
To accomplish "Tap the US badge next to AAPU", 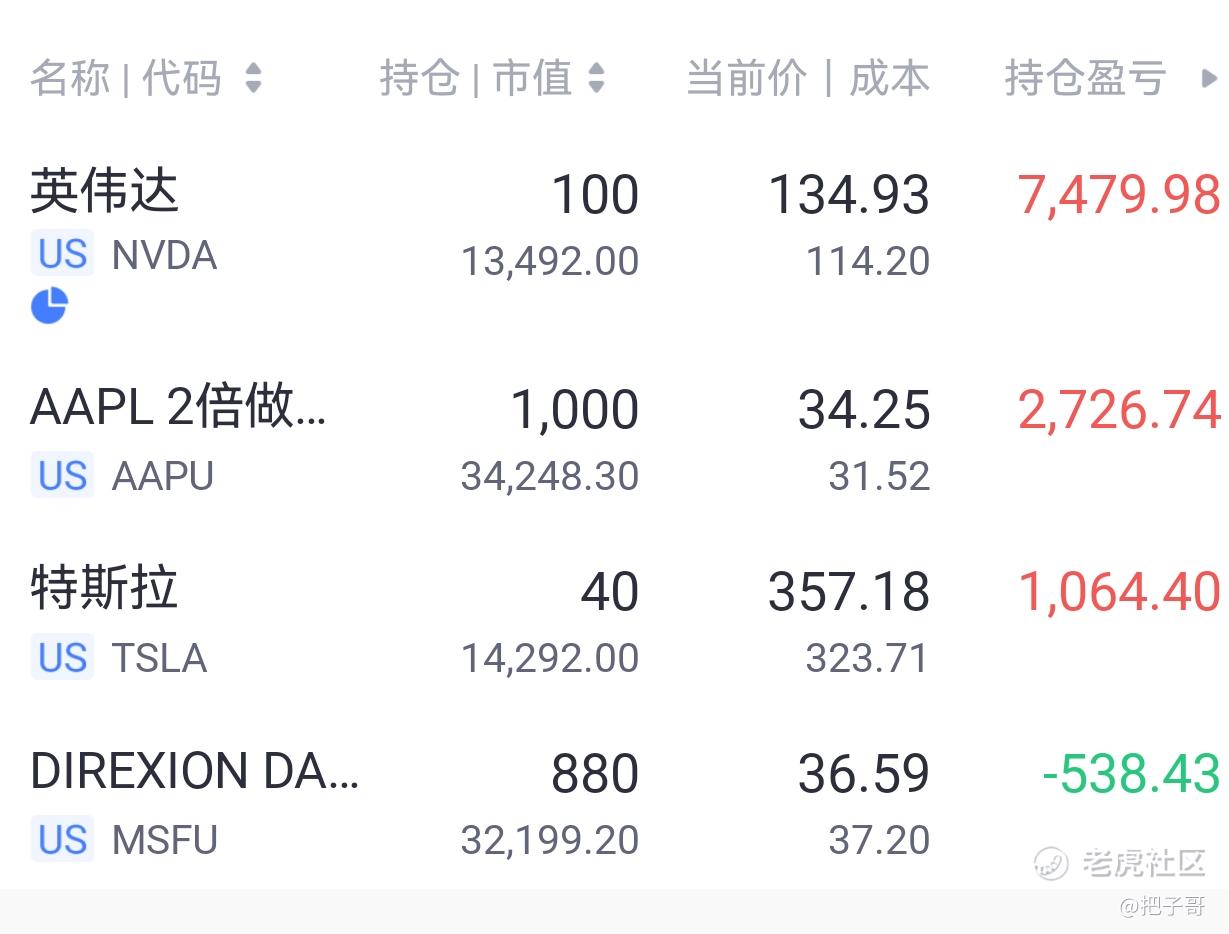I will [x=62, y=475].
